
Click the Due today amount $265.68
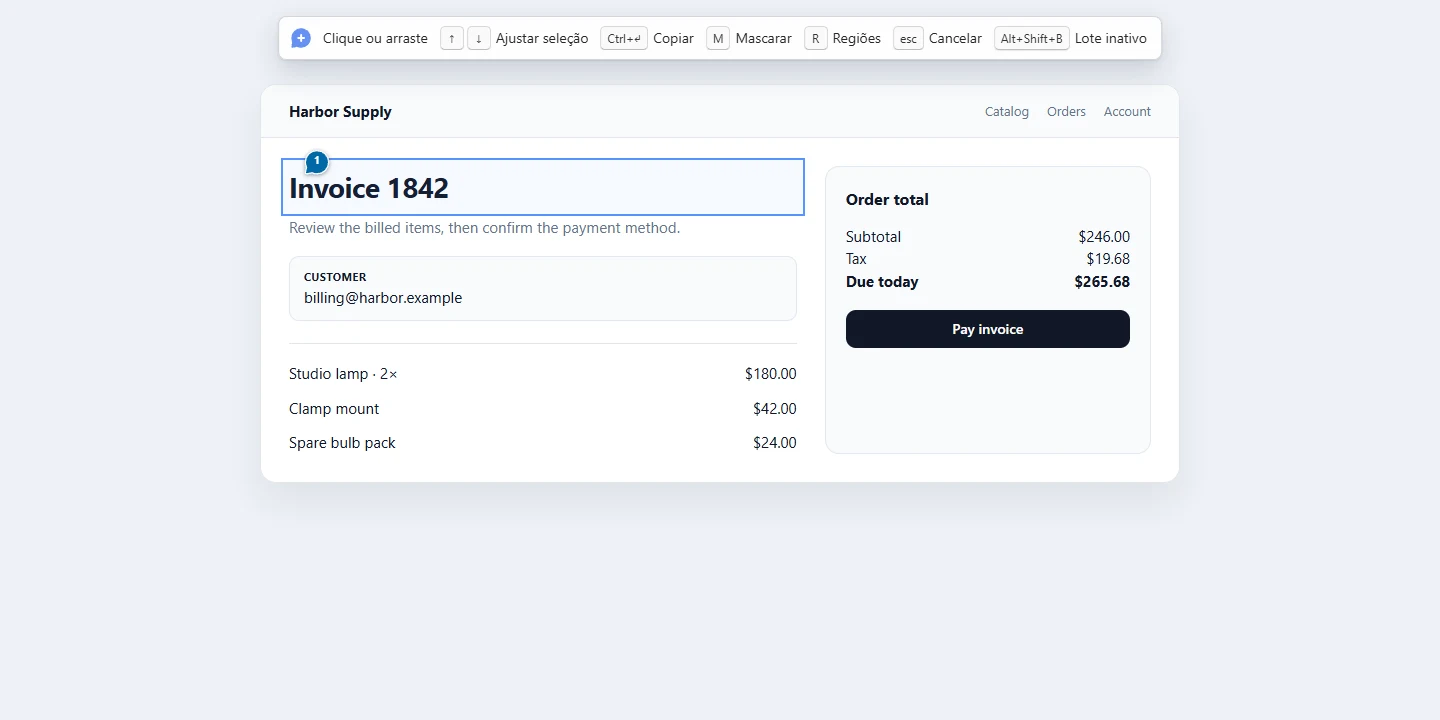pos(1102,282)
